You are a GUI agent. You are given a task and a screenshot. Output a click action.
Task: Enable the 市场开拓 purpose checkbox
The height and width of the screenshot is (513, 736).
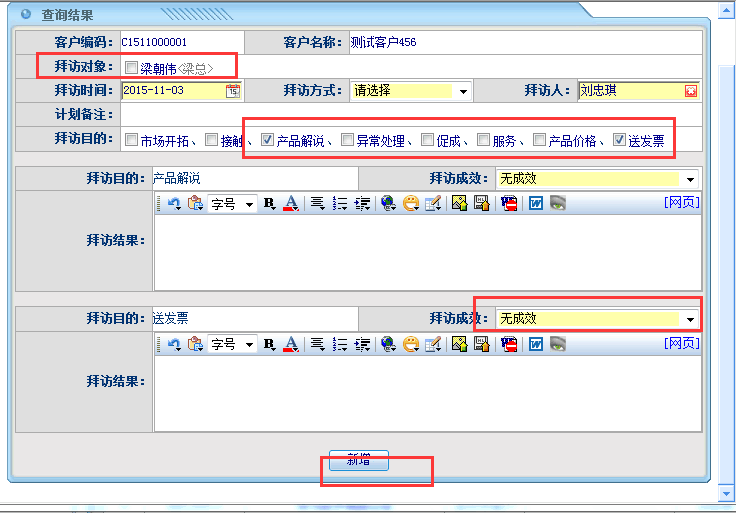point(131,140)
